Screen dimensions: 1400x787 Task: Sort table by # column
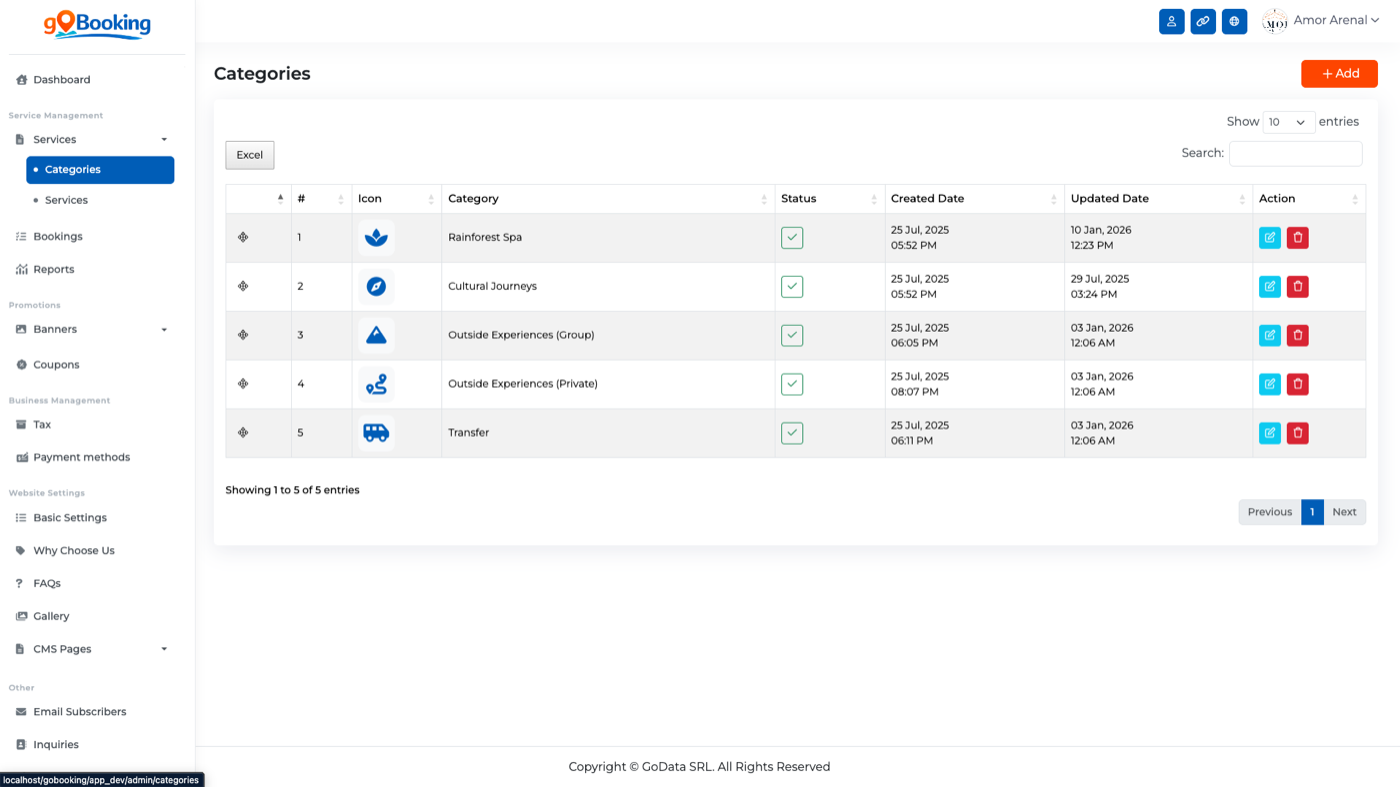tap(322, 199)
